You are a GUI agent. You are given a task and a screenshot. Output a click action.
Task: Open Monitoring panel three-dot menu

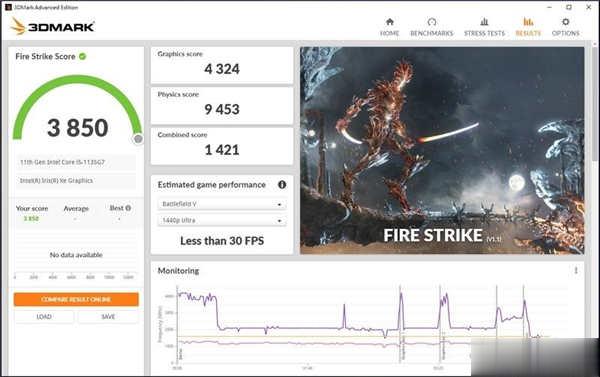[576, 271]
